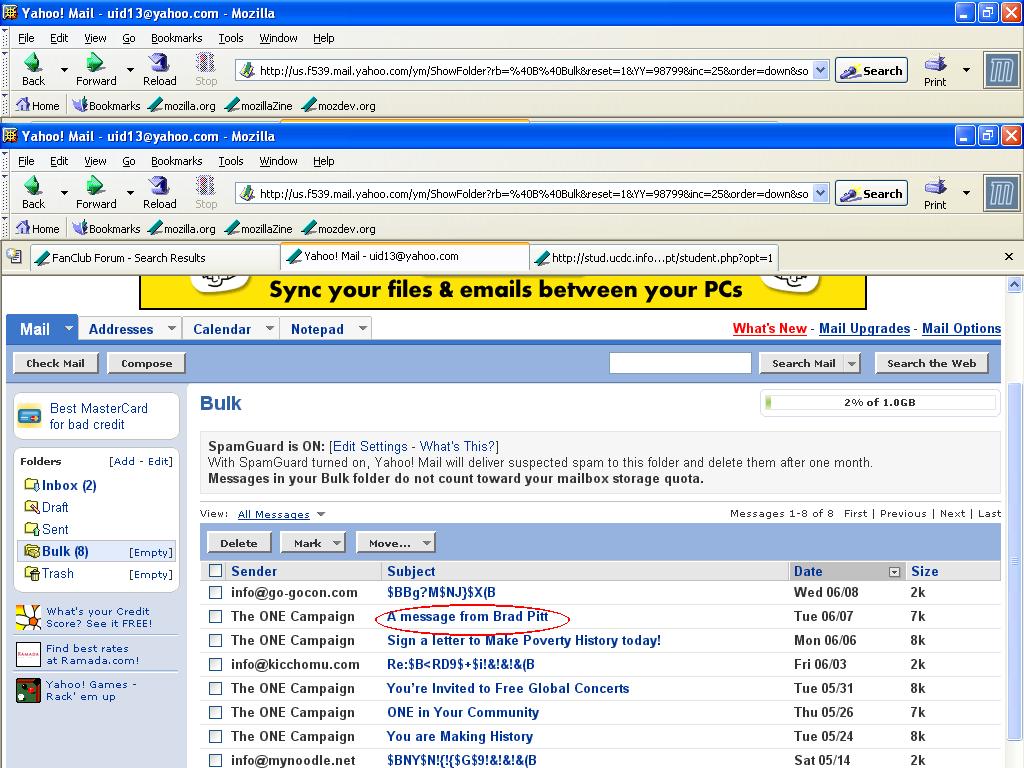This screenshot has height=768, width=1024.
Task: Close the current tab with the tab bar X
Action: point(1008,257)
